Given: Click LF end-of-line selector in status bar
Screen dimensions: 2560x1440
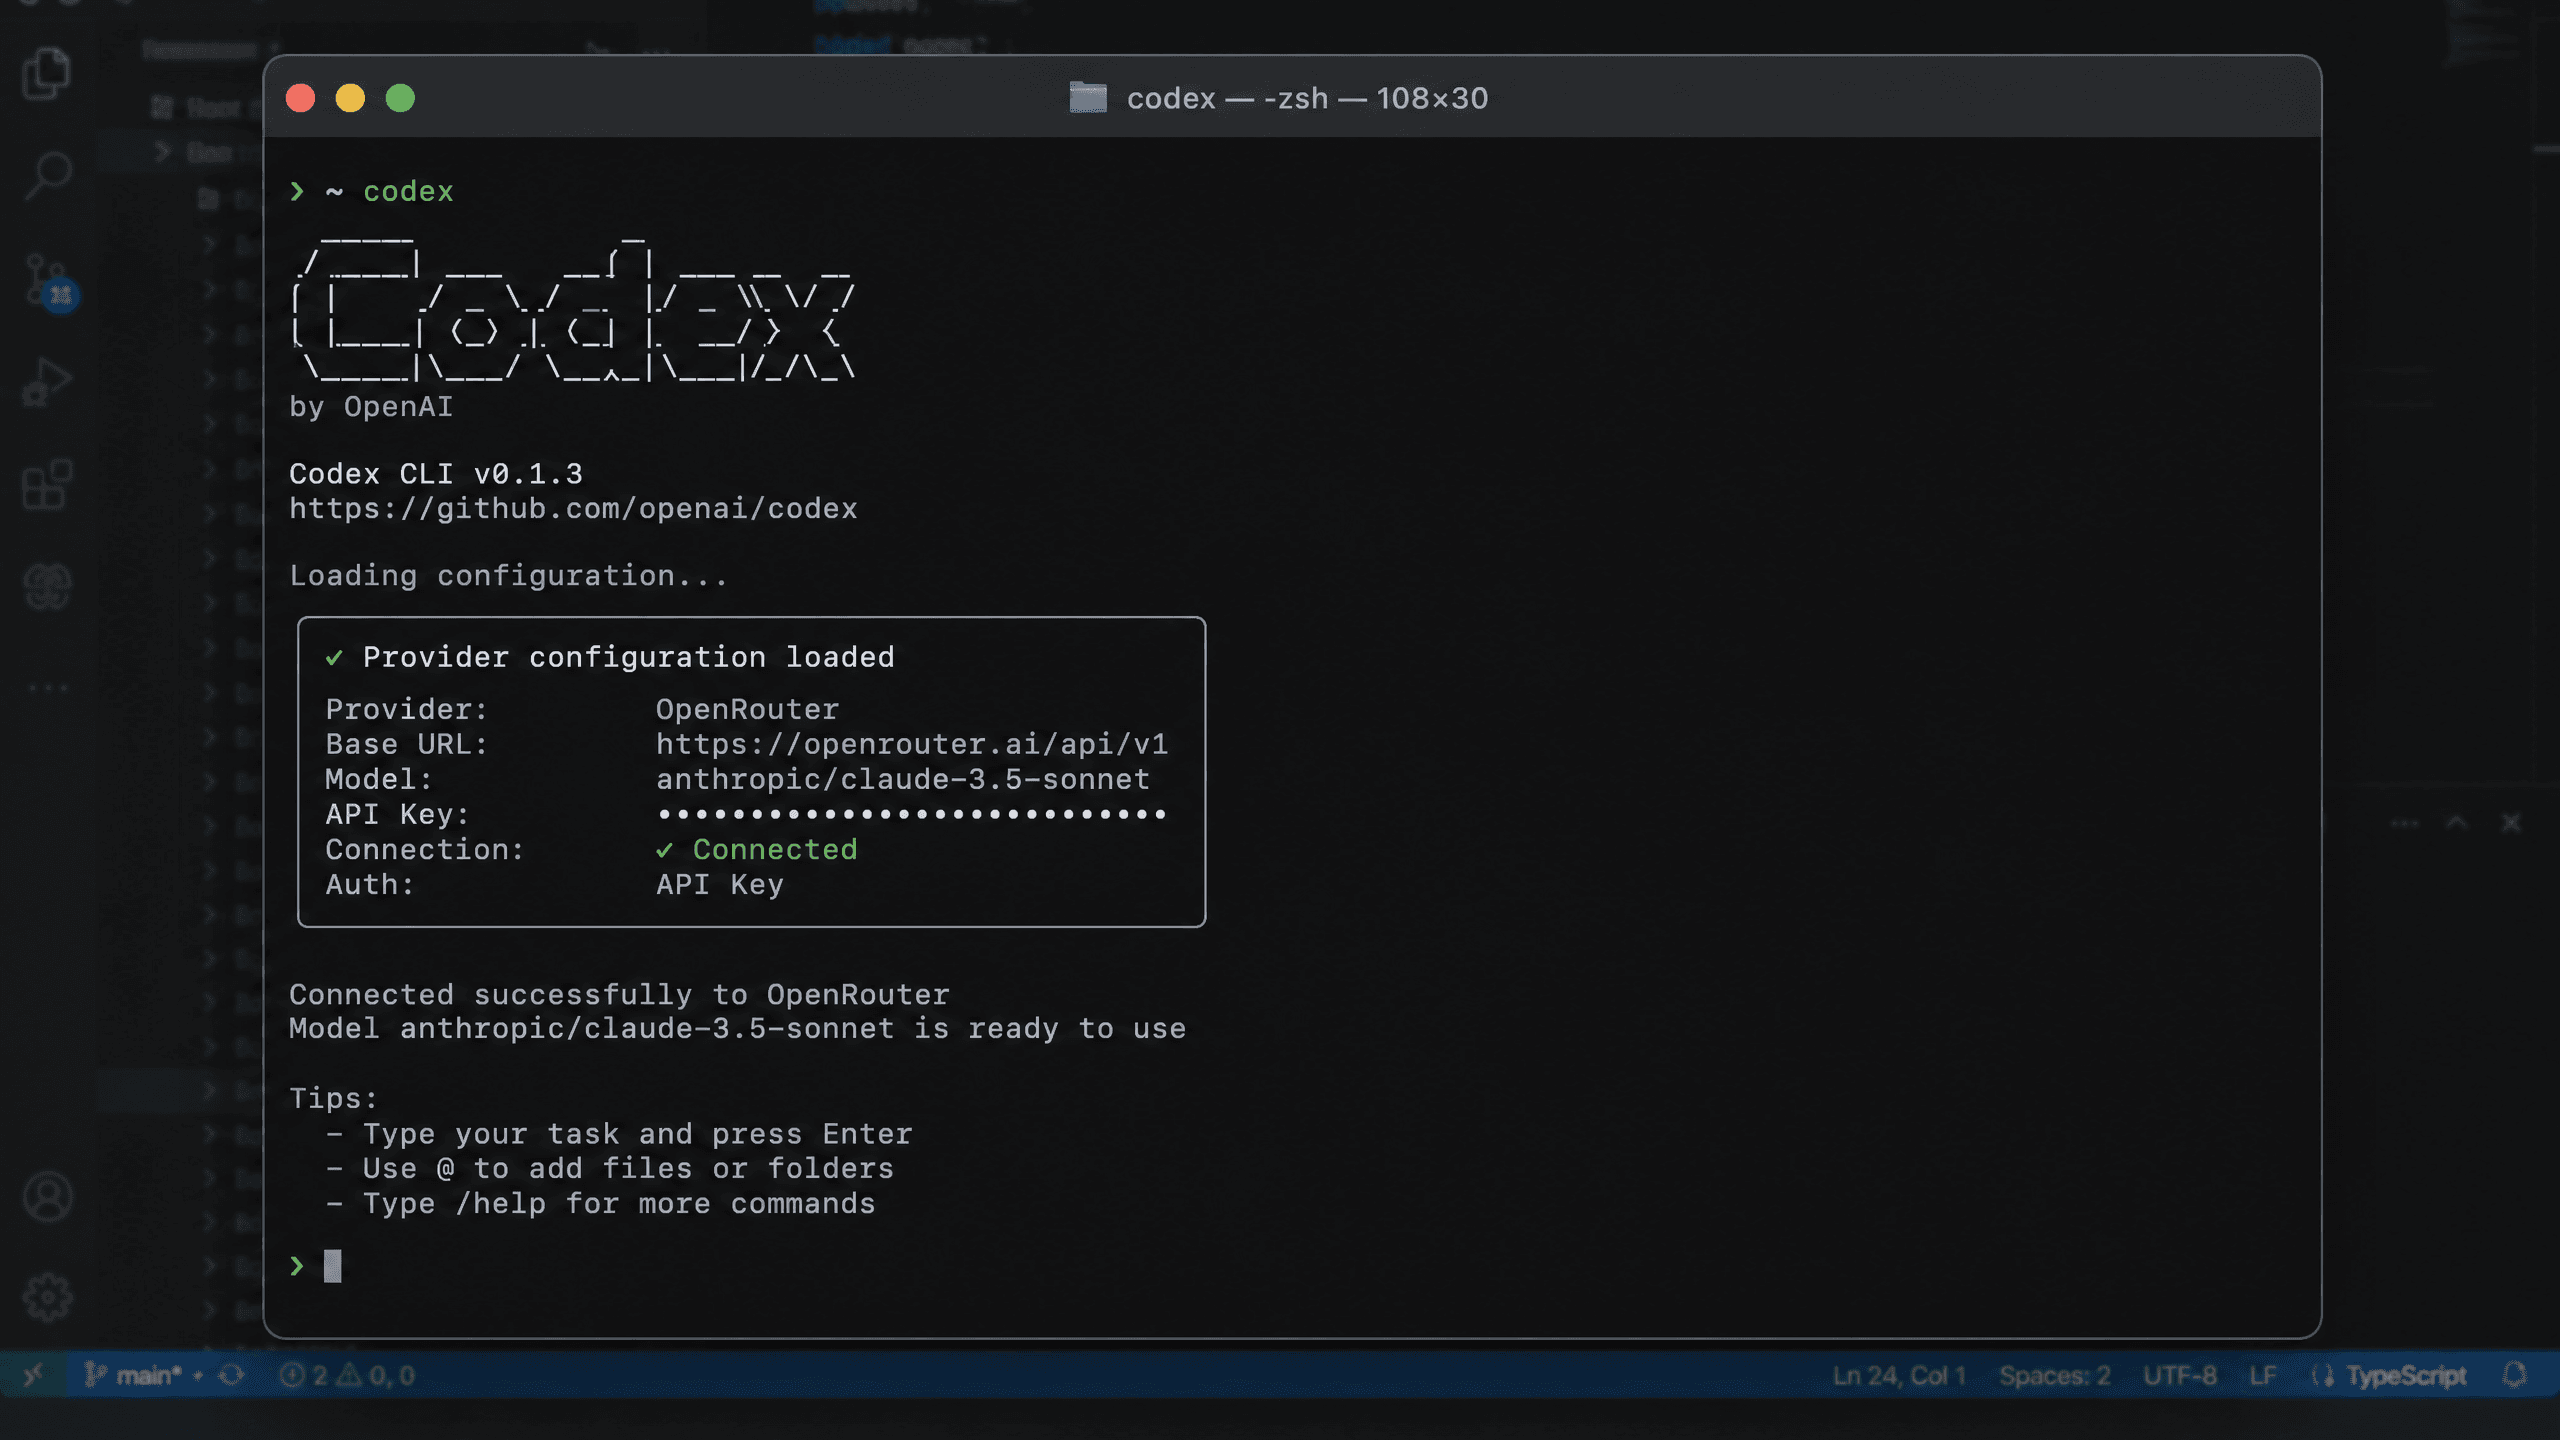Looking at the screenshot, I should 2262,1375.
